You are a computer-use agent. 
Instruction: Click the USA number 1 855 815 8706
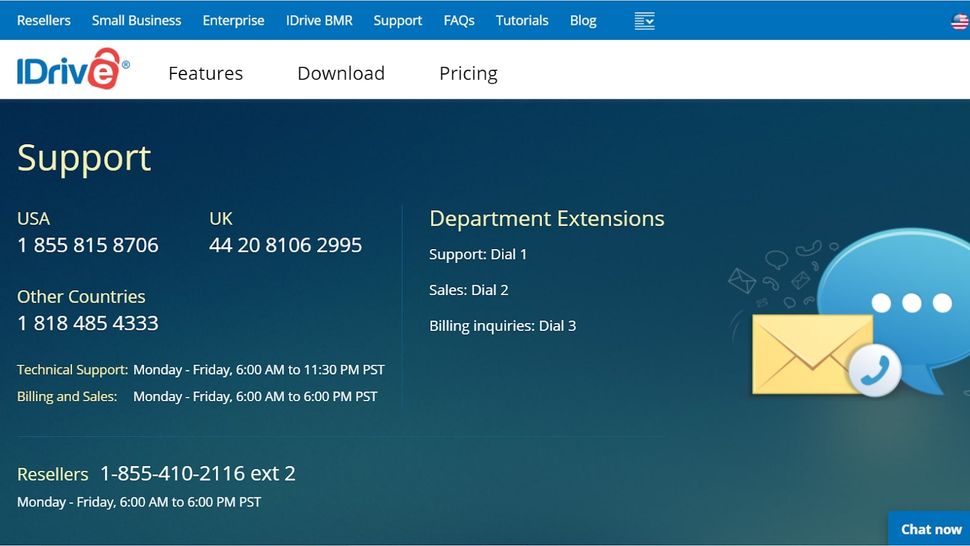(88, 245)
